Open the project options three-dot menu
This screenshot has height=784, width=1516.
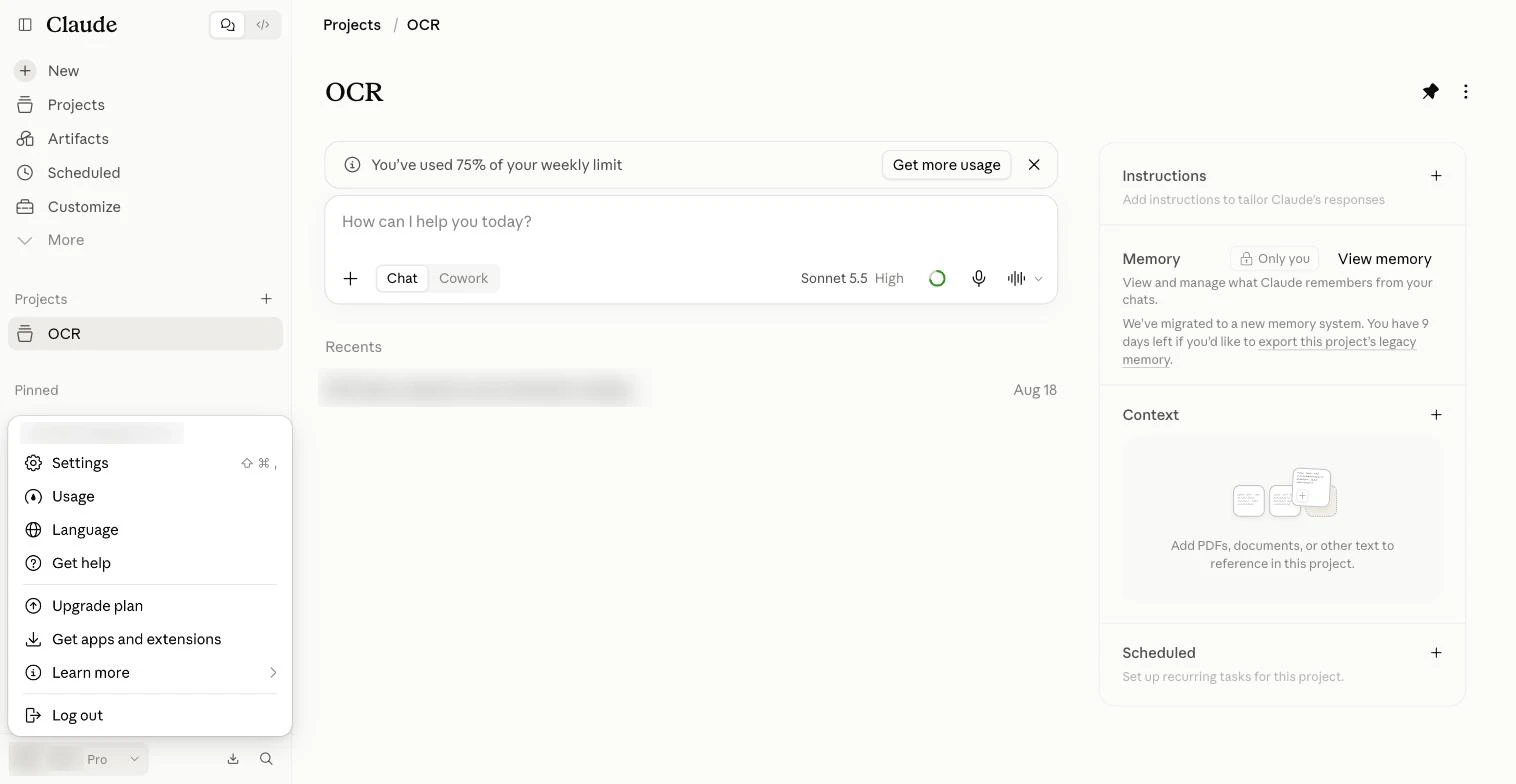(1466, 92)
